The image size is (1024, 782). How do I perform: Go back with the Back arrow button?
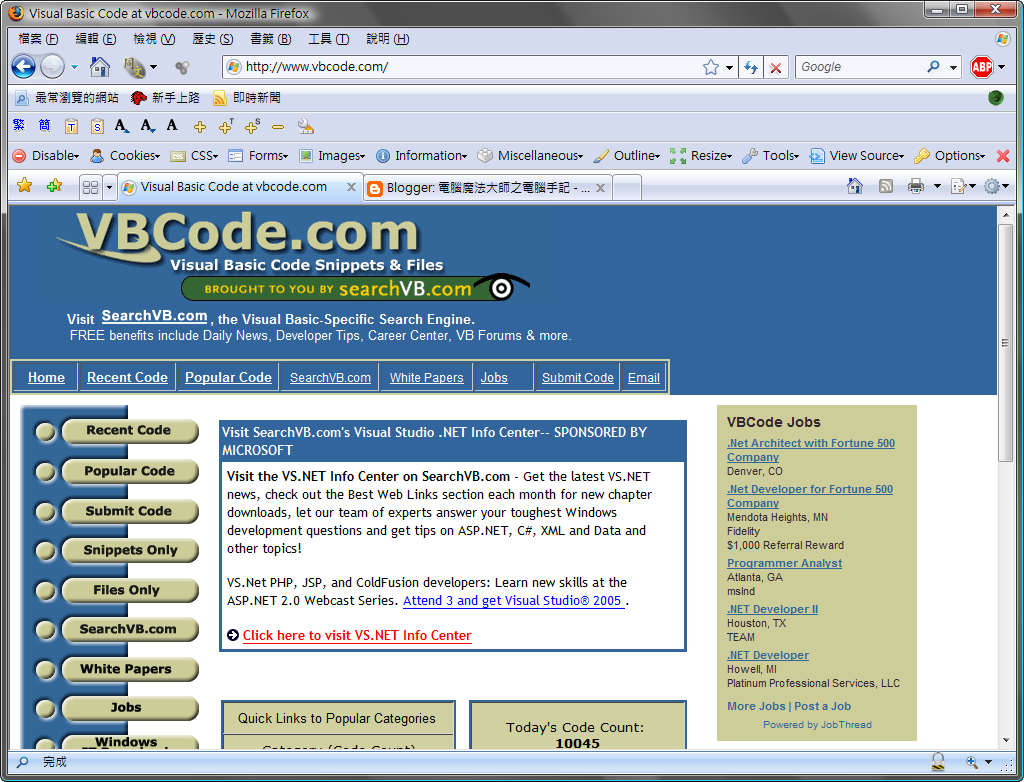pyautogui.click(x=24, y=67)
